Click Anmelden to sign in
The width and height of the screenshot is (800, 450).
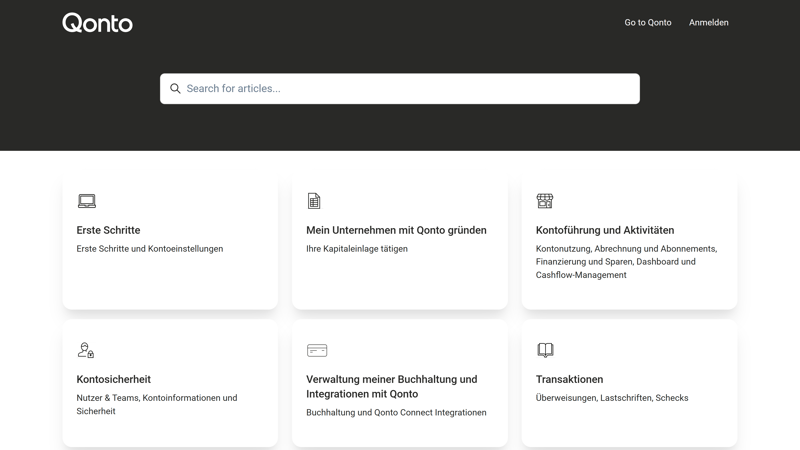coord(708,22)
